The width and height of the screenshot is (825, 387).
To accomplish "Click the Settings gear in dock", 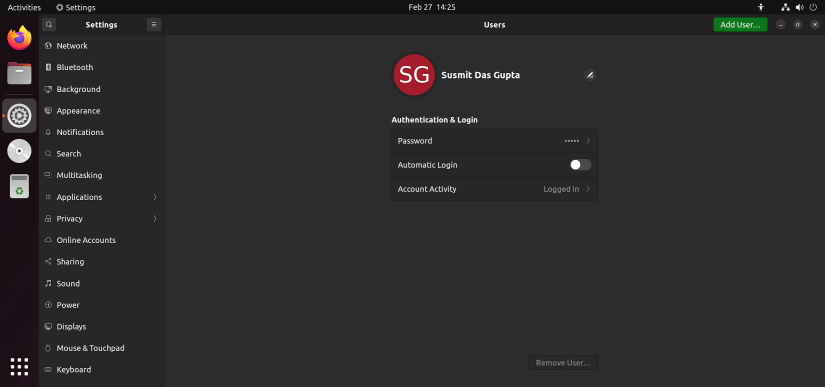I will point(19,116).
